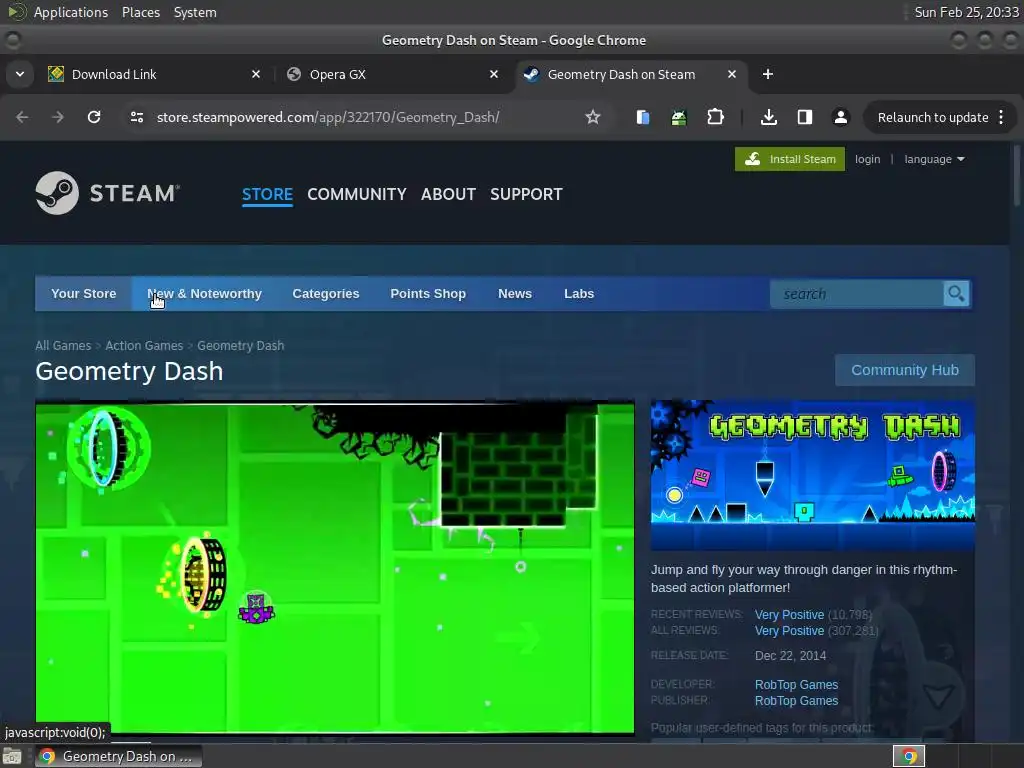Select the Geometry Dash taskbar window button
Viewport: 1024px width, 768px height.
click(x=118, y=756)
